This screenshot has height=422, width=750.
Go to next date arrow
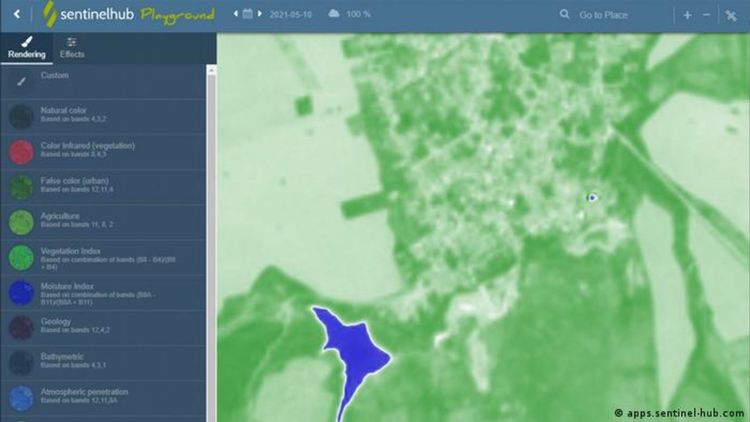click(260, 14)
